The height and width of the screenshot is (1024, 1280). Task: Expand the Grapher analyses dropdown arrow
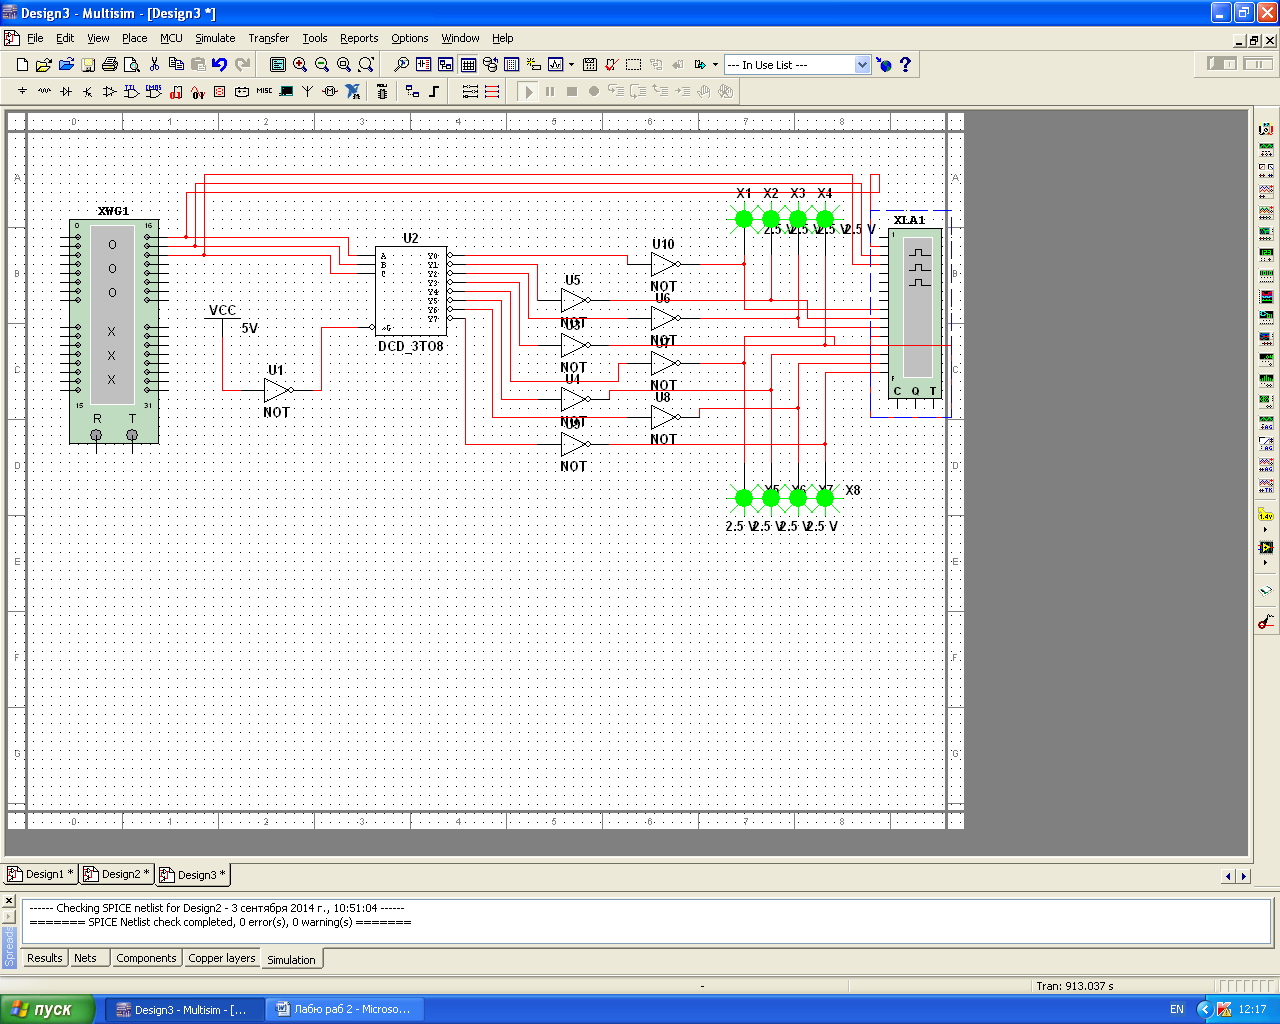[x=571, y=64]
